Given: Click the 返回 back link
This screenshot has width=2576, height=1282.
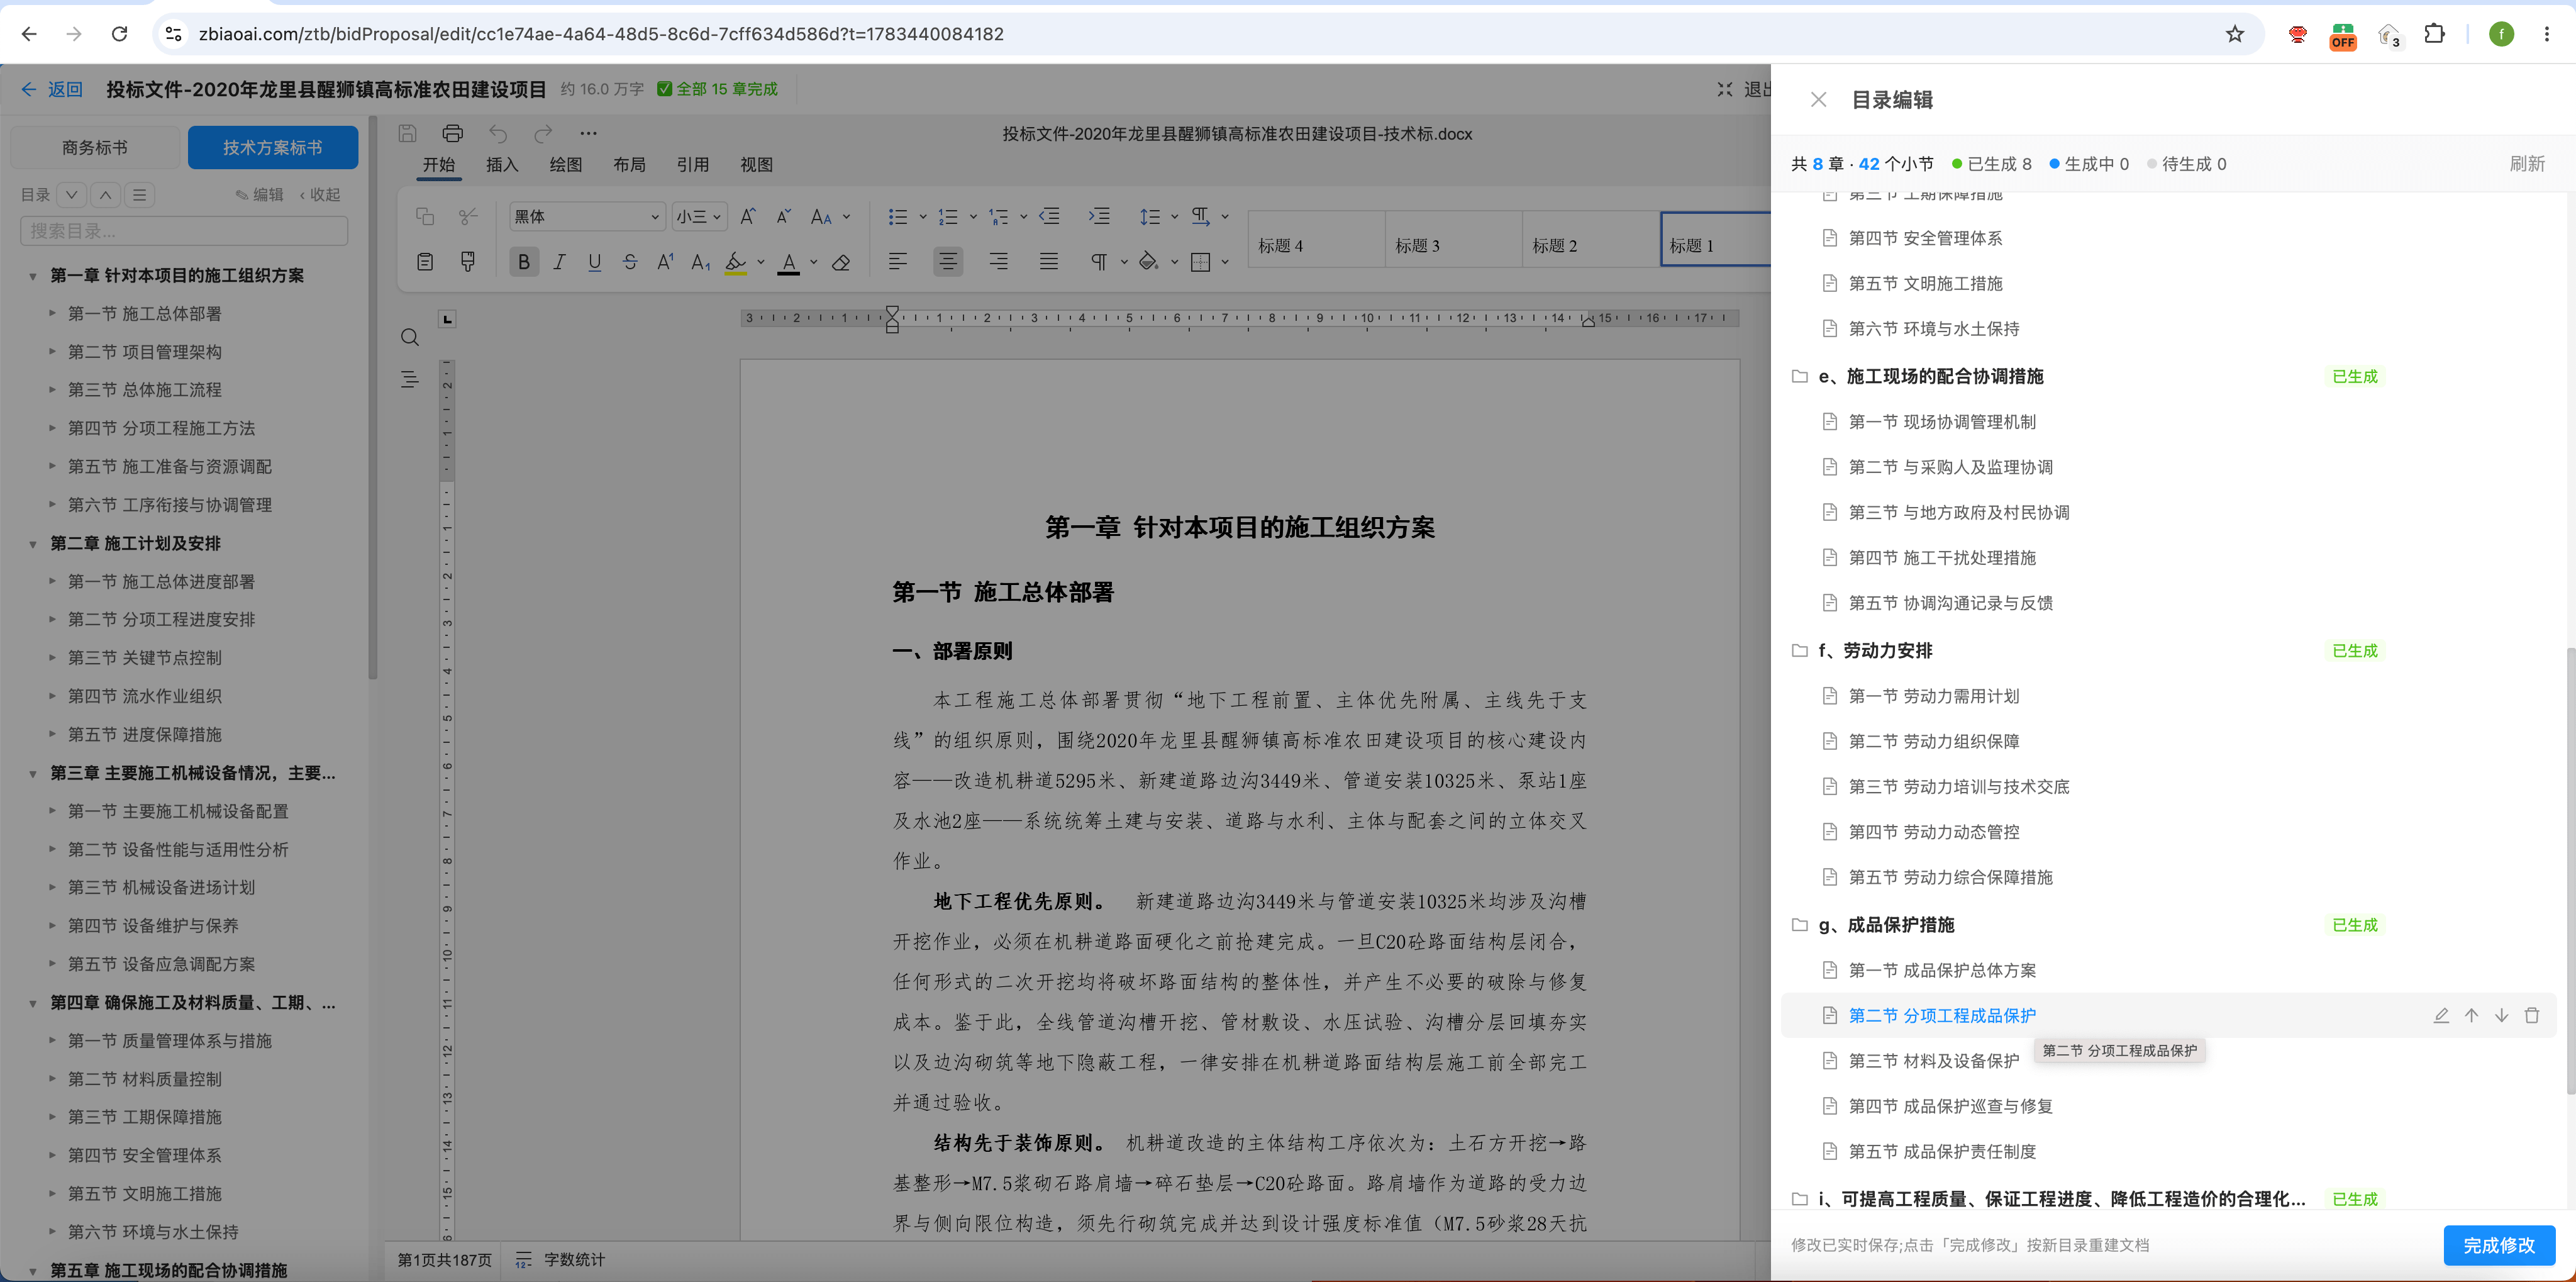Looking at the screenshot, I should click(x=53, y=89).
